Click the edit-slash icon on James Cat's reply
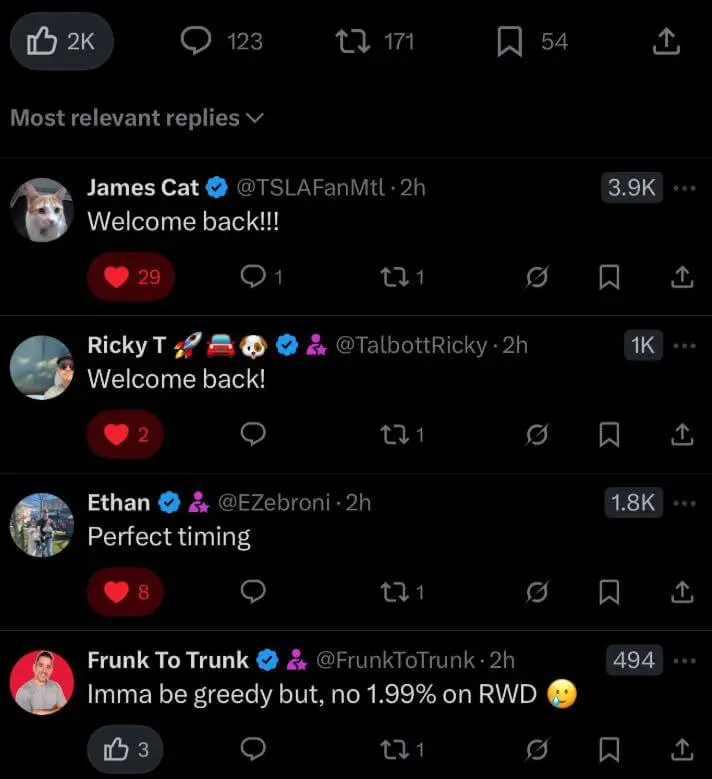 click(537, 277)
